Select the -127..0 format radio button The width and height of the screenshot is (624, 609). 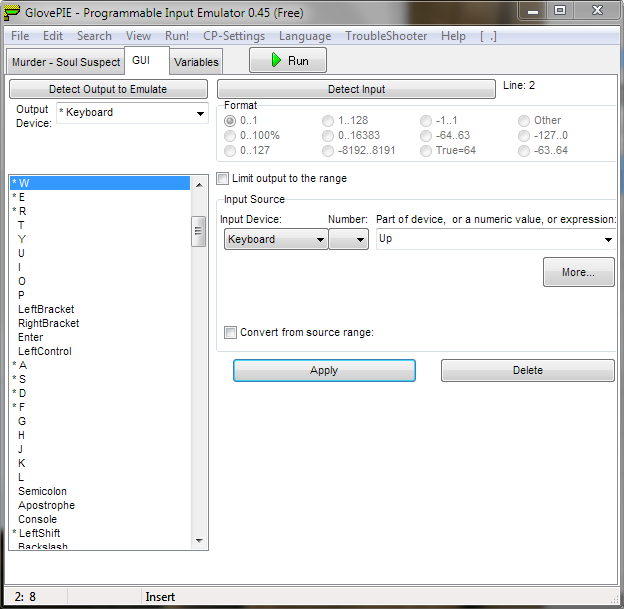pos(524,136)
